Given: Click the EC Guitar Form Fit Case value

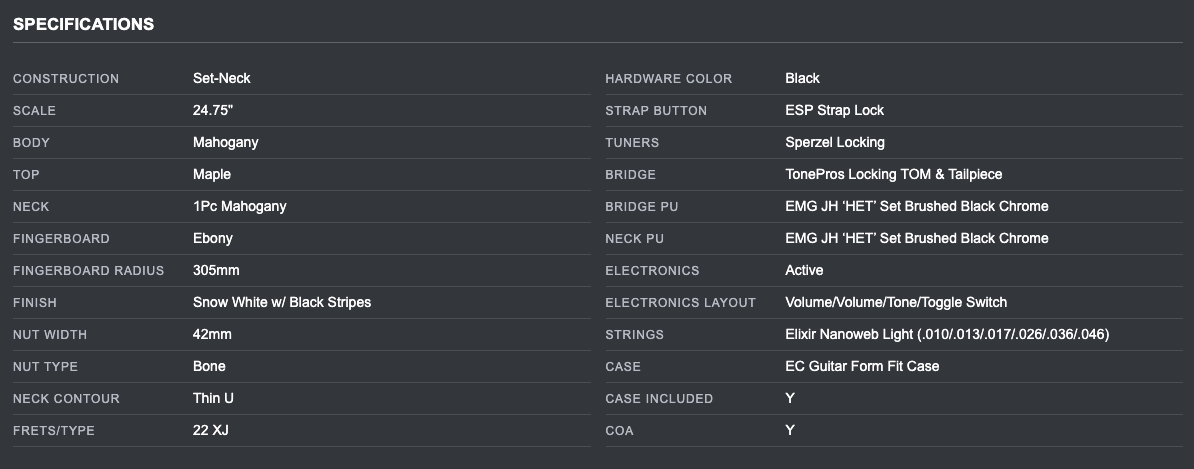Looking at the screenshot, I should [x=862, y=366].
